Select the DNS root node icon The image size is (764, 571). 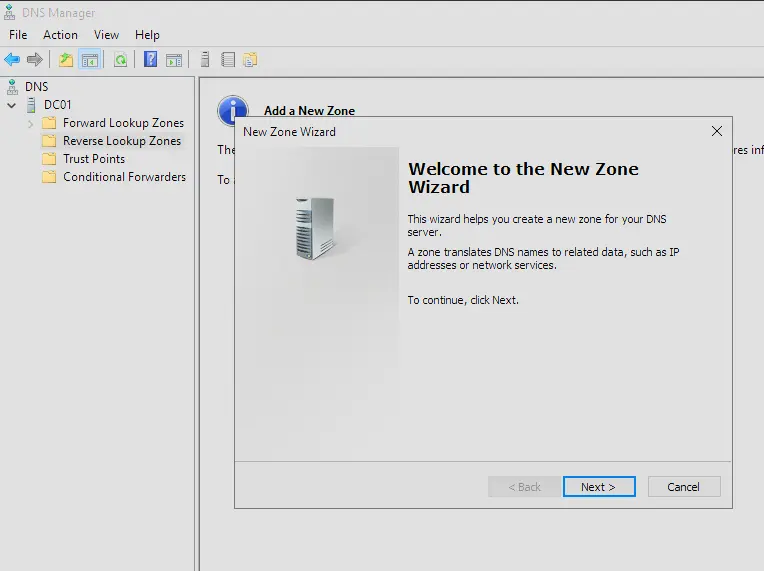point(13,87)
